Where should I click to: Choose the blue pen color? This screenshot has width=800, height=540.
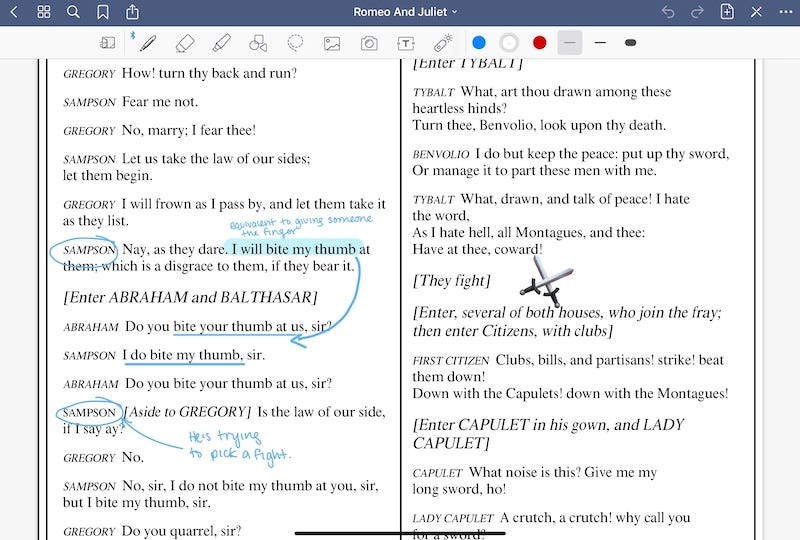click(479, 43)
